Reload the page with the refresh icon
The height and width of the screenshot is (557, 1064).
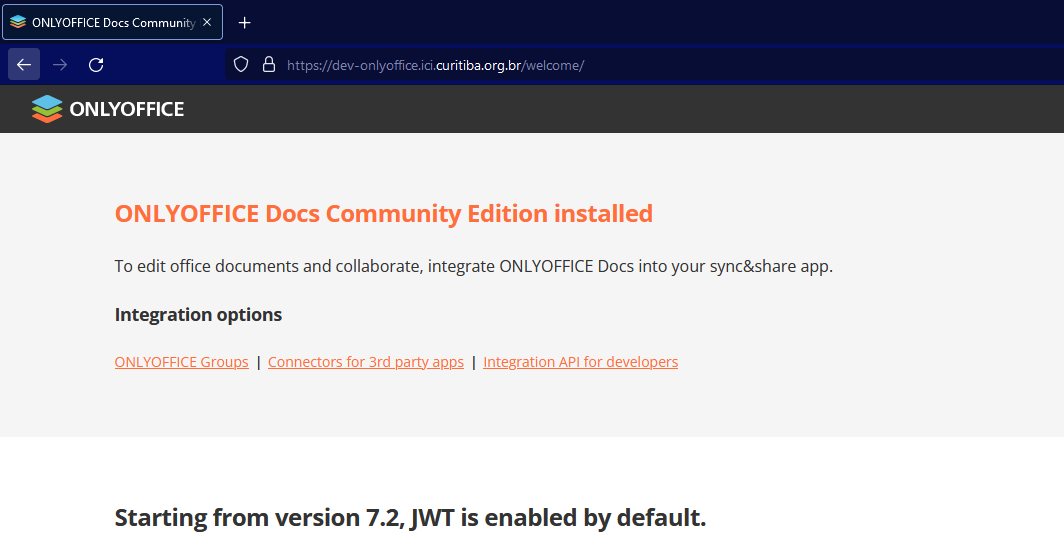[x=96, y=64]
